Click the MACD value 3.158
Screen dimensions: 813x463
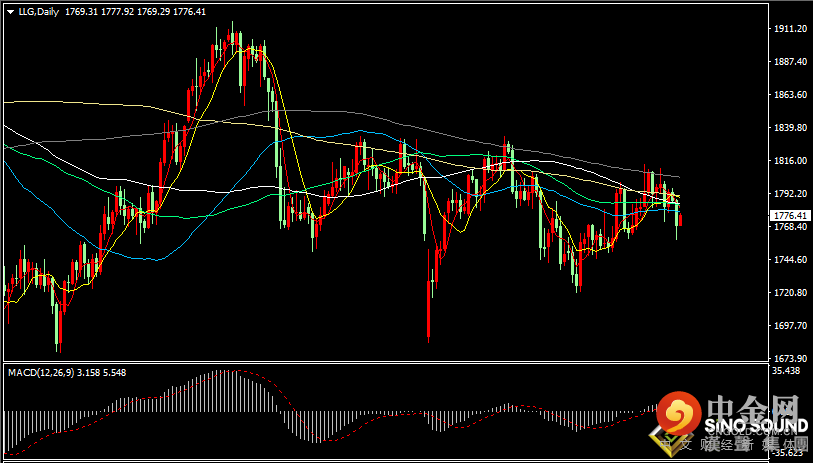pos(90,372)
